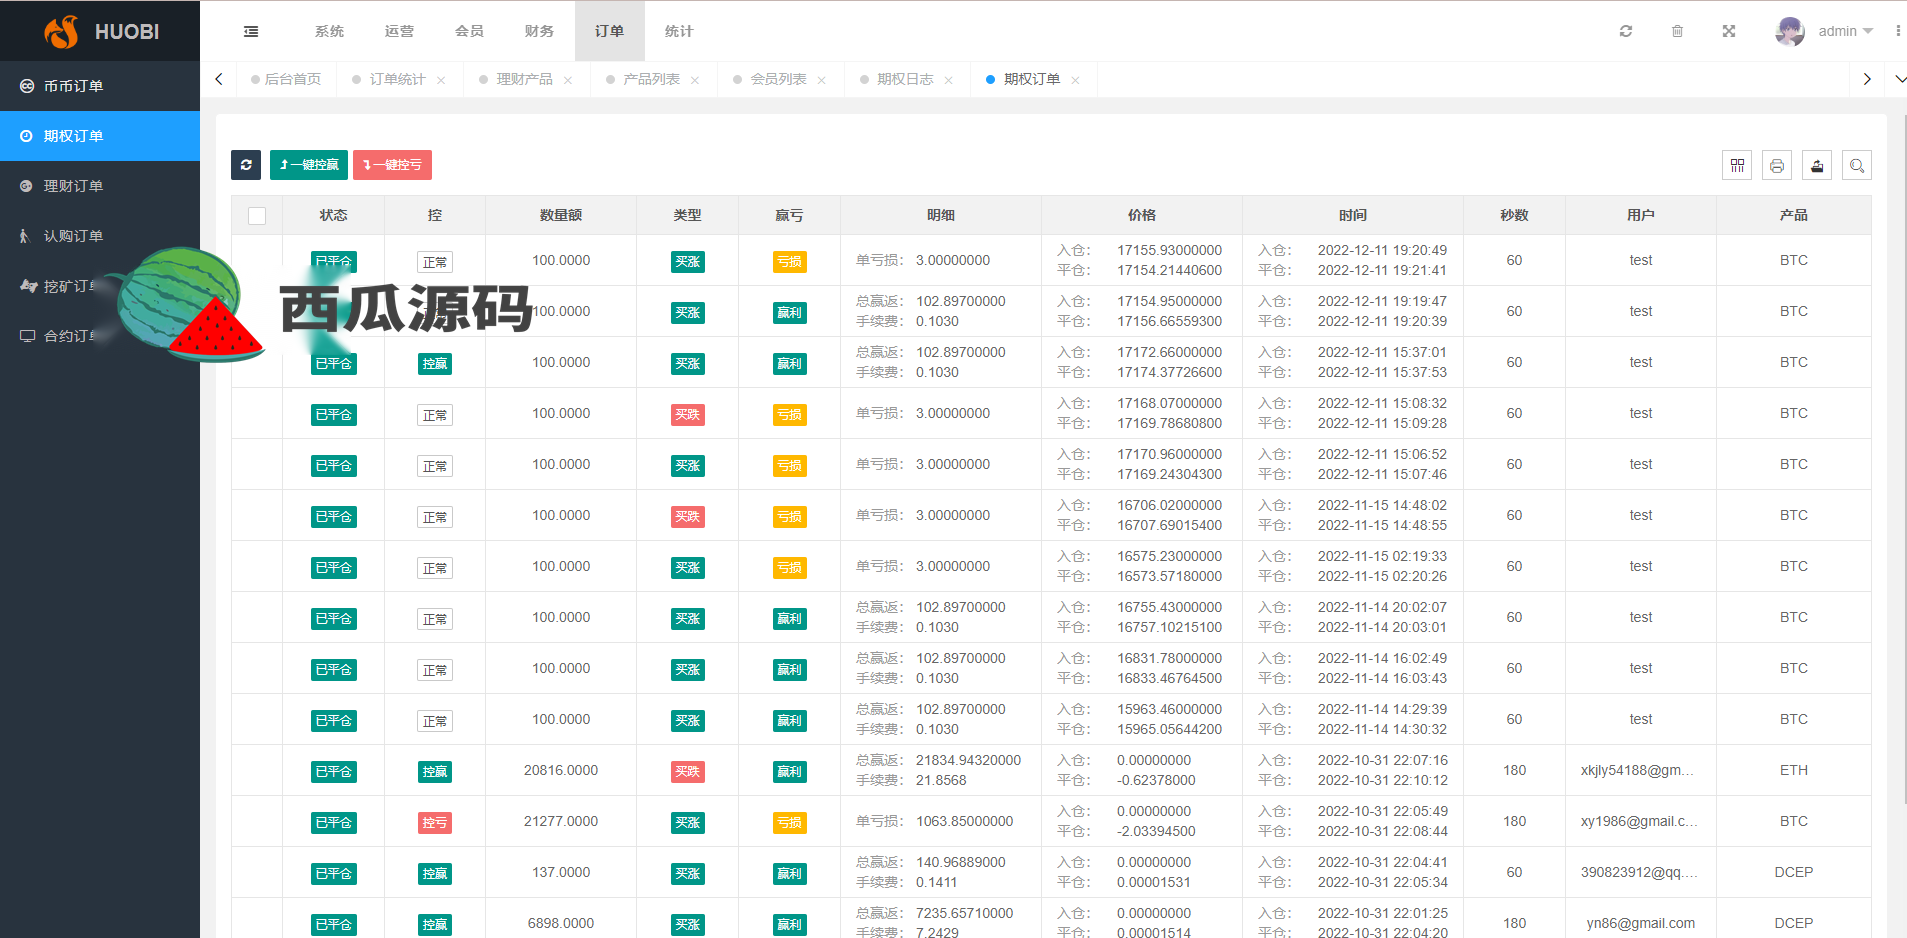Open the vertical dots more menu

point(1898,31)
